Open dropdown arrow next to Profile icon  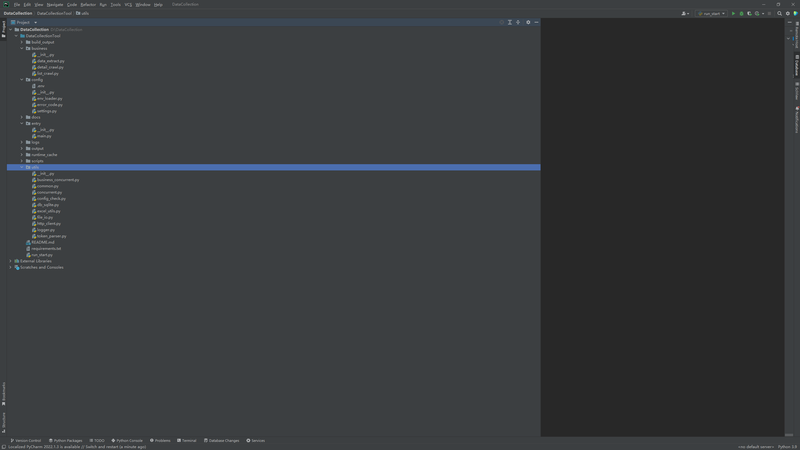coord(763,14)
